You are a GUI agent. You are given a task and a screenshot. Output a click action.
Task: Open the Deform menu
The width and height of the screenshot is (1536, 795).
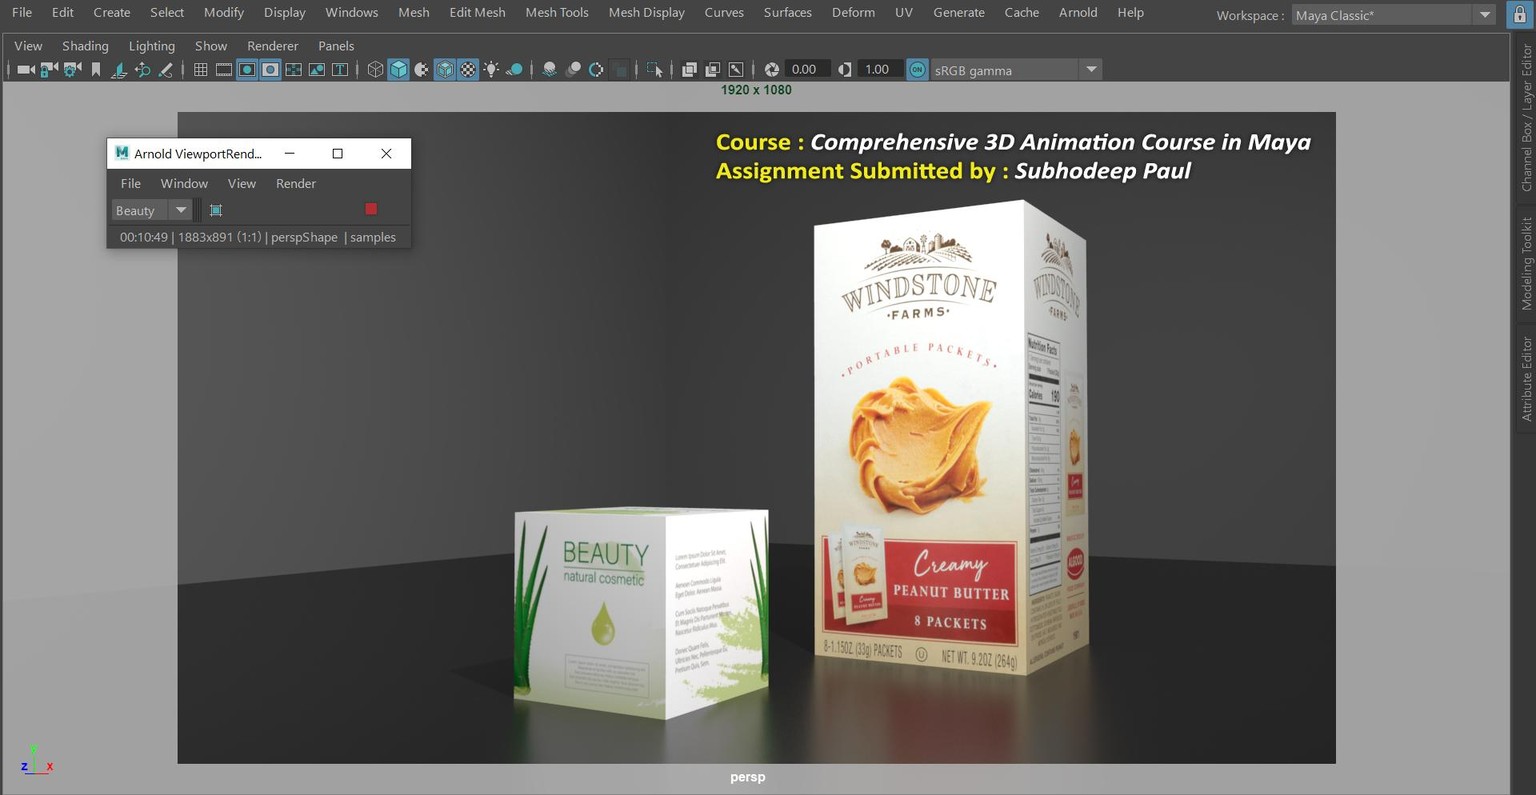[x=853, y=12]
